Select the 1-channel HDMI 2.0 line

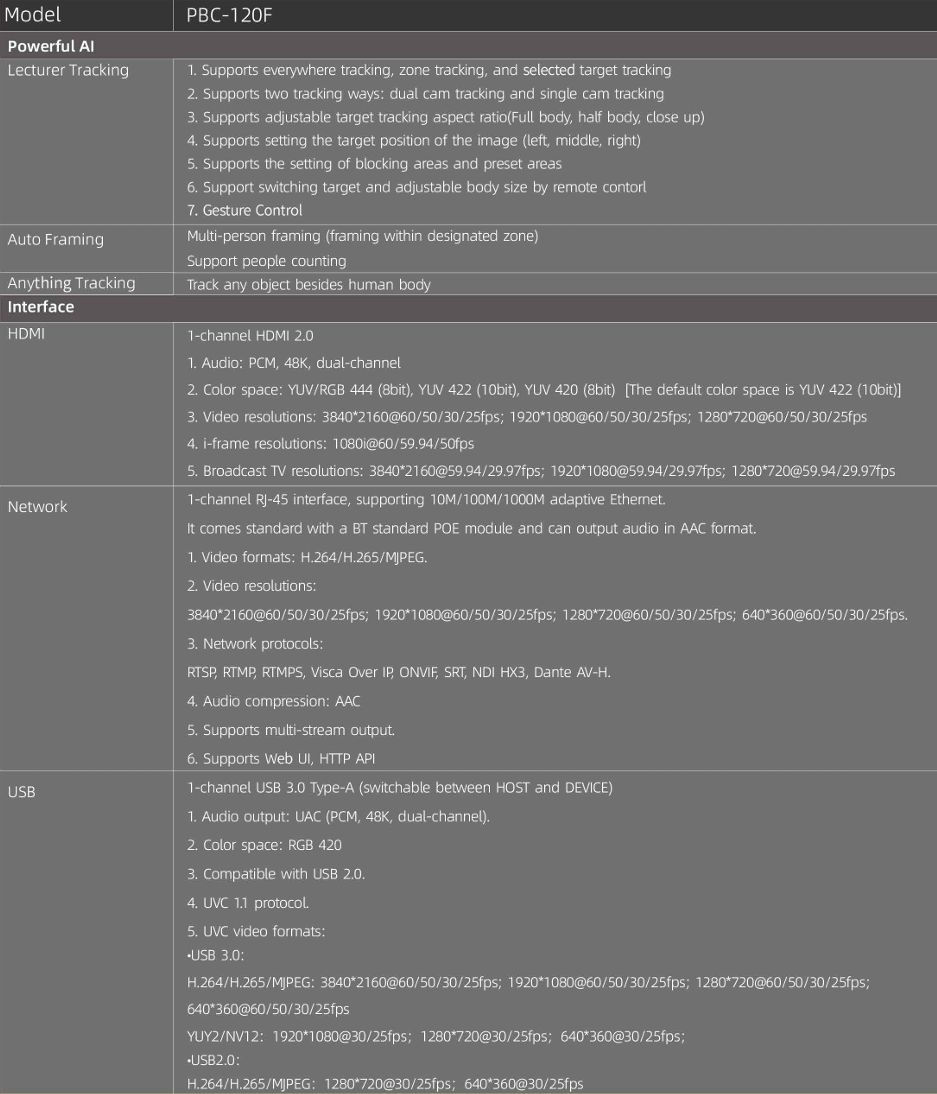250,336
